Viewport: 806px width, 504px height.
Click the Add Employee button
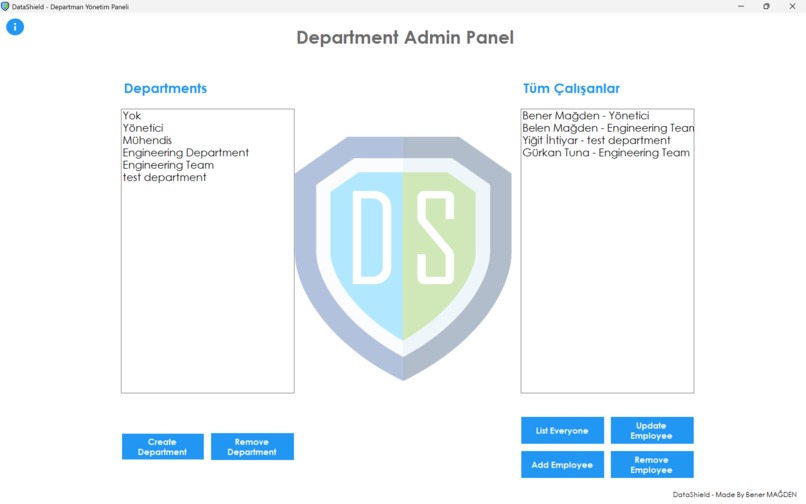(x=562, y=464)
